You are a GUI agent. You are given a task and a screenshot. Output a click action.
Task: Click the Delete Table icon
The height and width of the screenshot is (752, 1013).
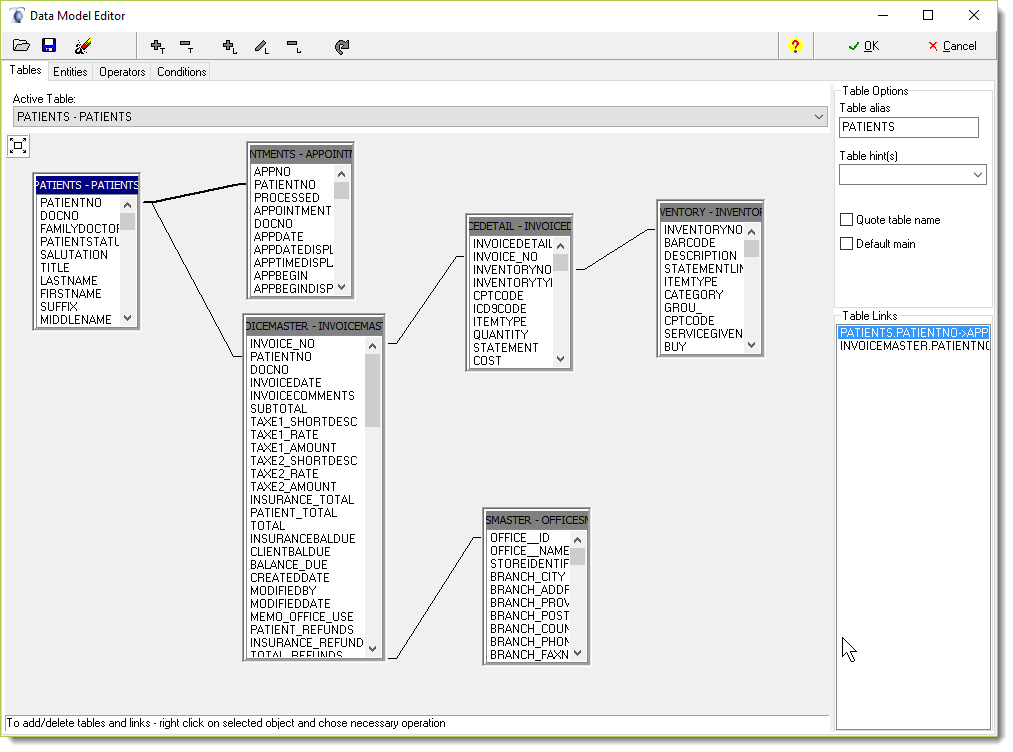(186, 46)
